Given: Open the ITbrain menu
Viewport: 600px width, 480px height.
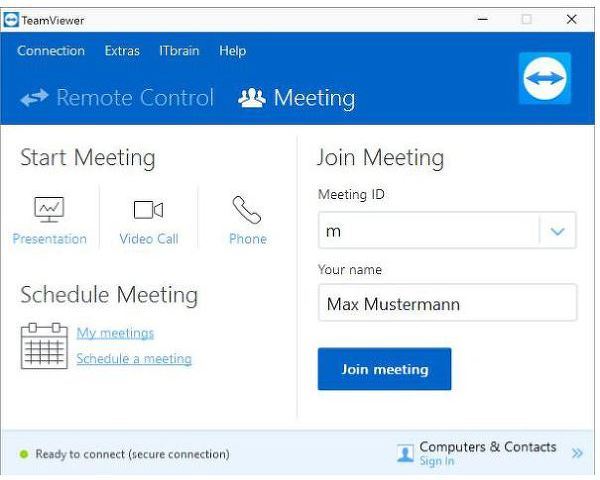Looking at the screenshot, I should click(x=179, y=51).
